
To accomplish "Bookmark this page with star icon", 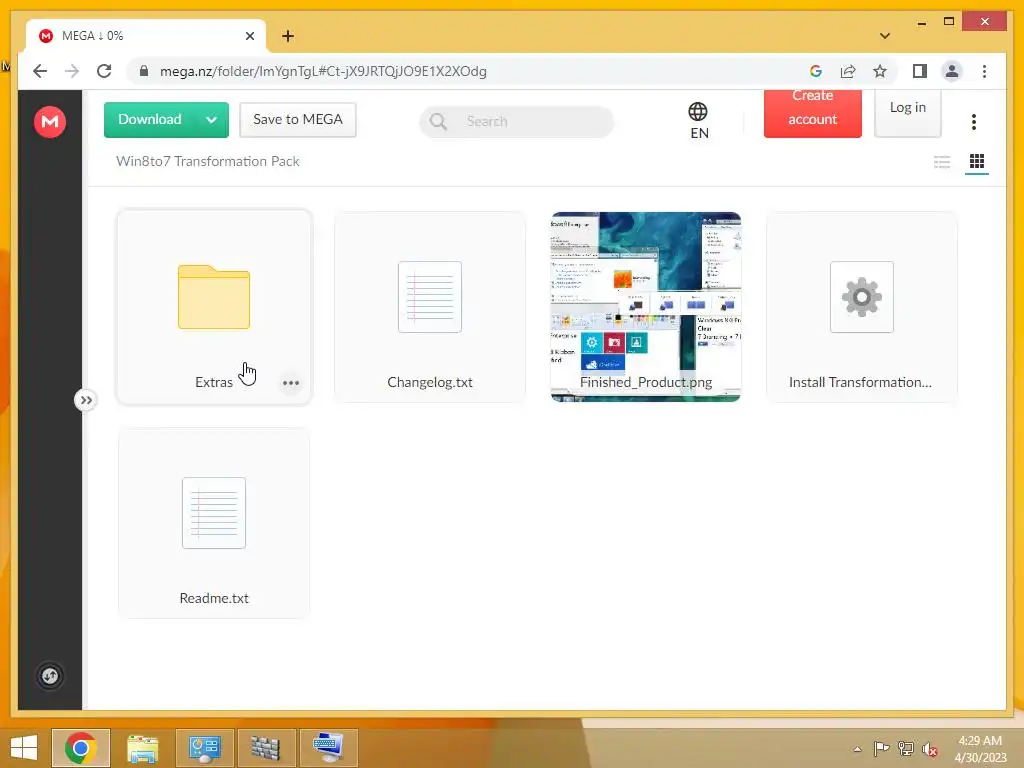I will pos(880,71).
